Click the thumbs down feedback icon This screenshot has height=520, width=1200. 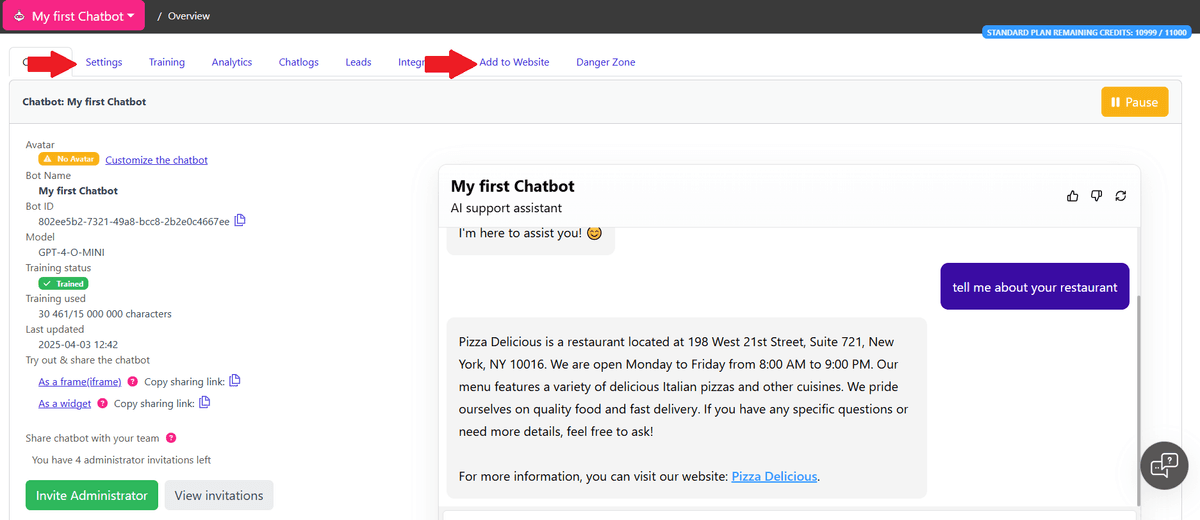(1097, 195)
